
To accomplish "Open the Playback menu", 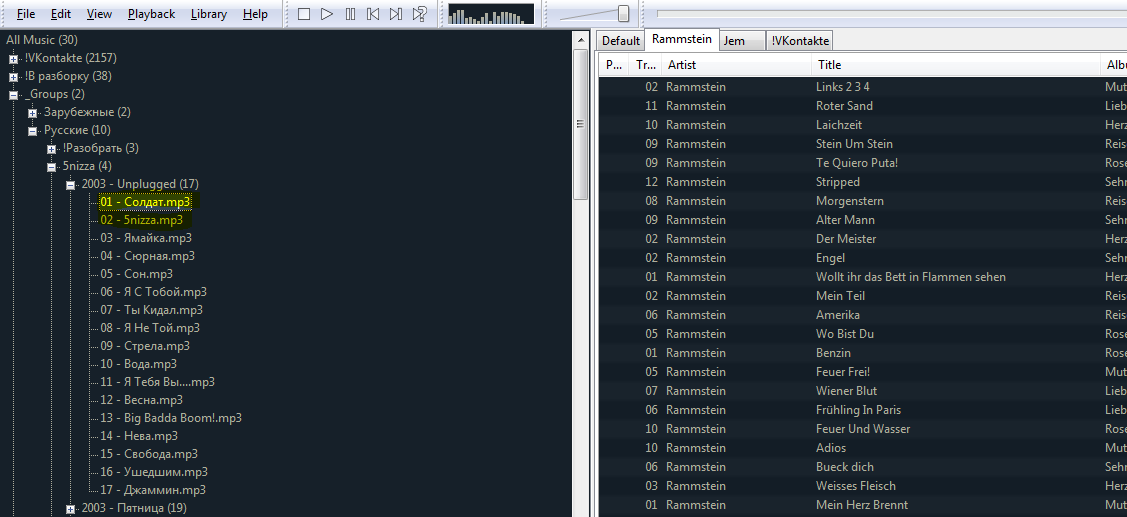I will coord(152,14).
